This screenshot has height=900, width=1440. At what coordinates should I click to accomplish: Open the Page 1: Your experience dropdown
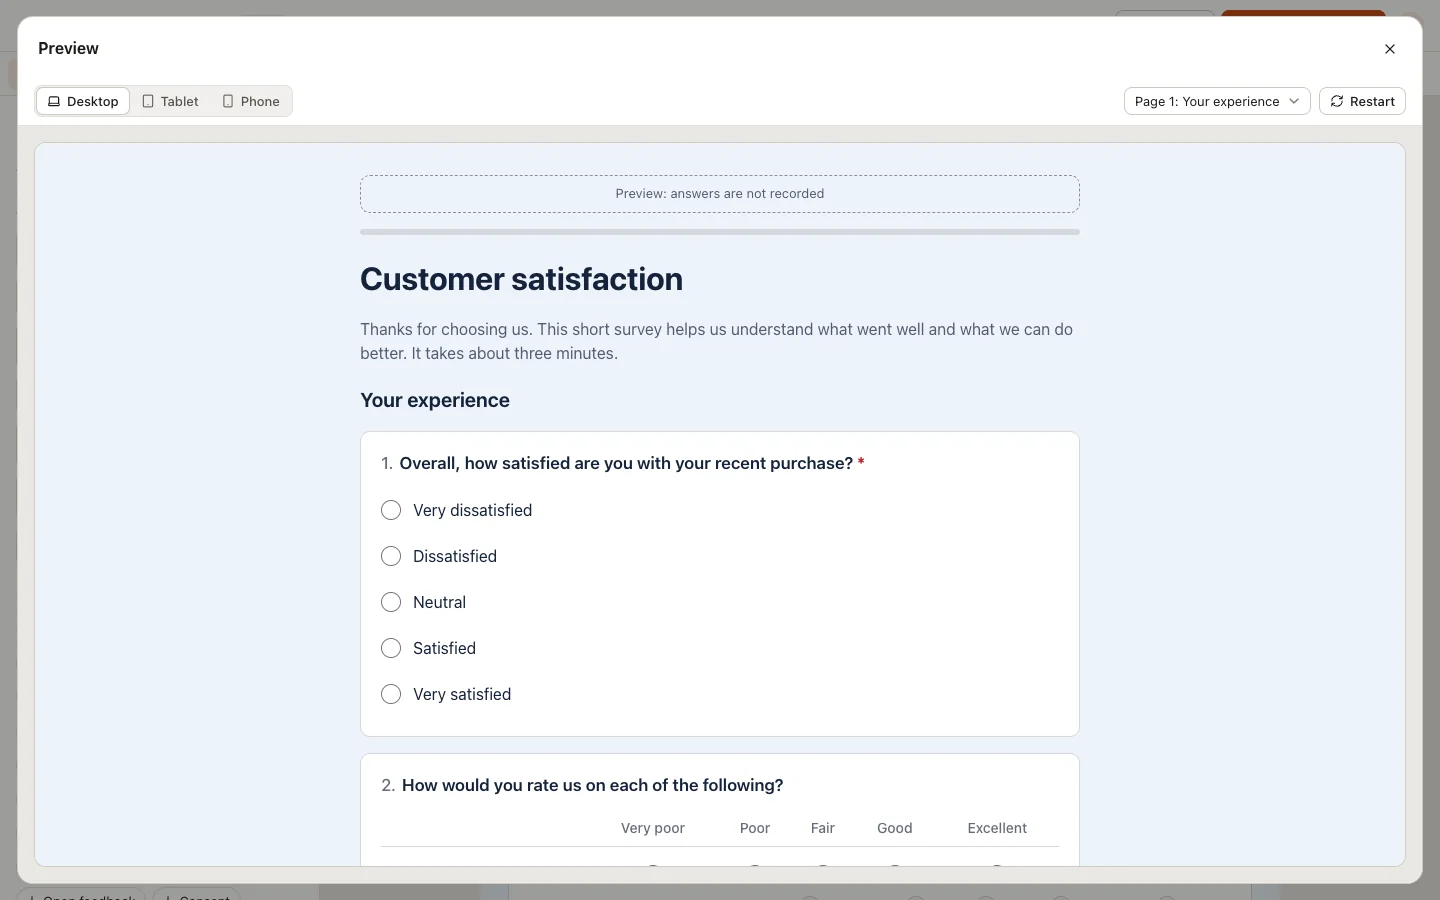pyautogui.click(x=1217, y=101)
